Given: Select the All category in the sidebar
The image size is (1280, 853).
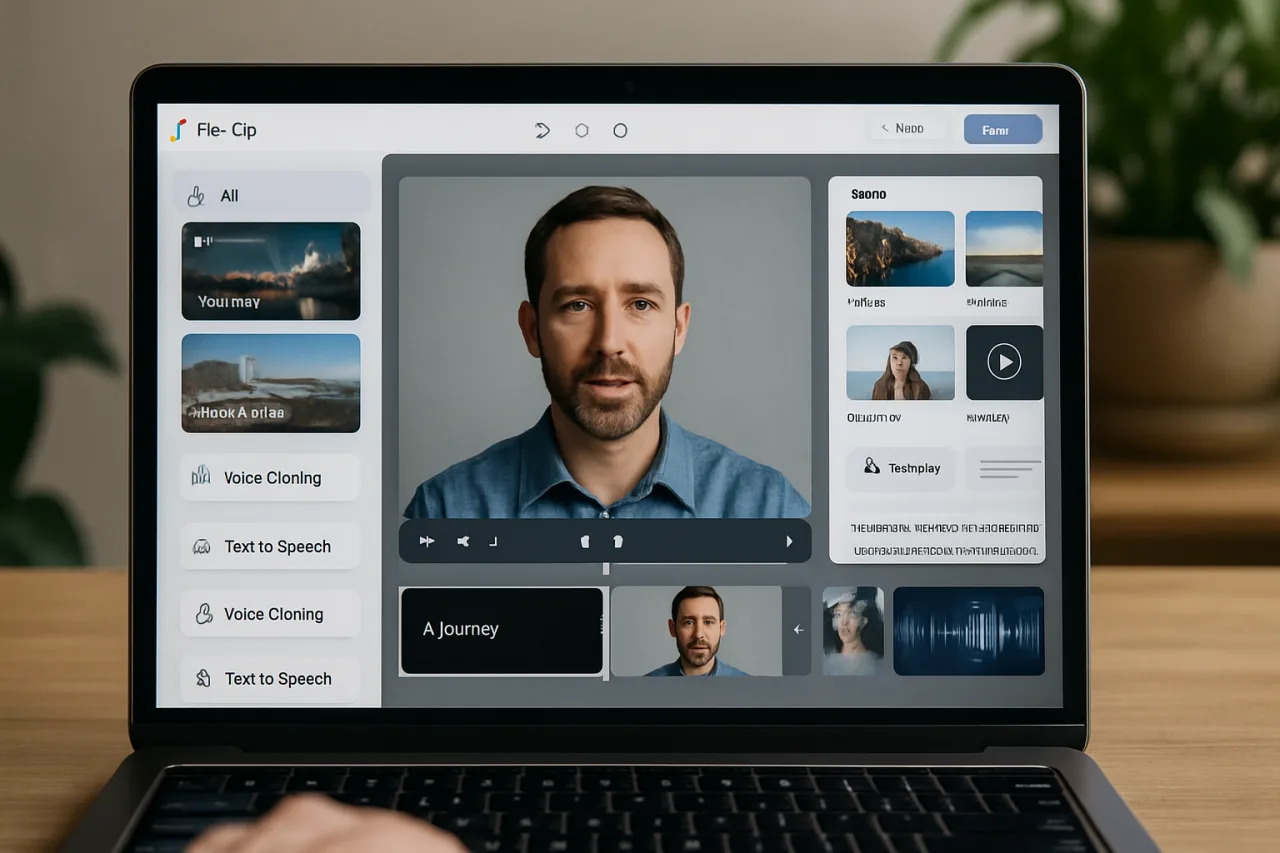Looking at the screenshot, I should click(x=272, y=196).
